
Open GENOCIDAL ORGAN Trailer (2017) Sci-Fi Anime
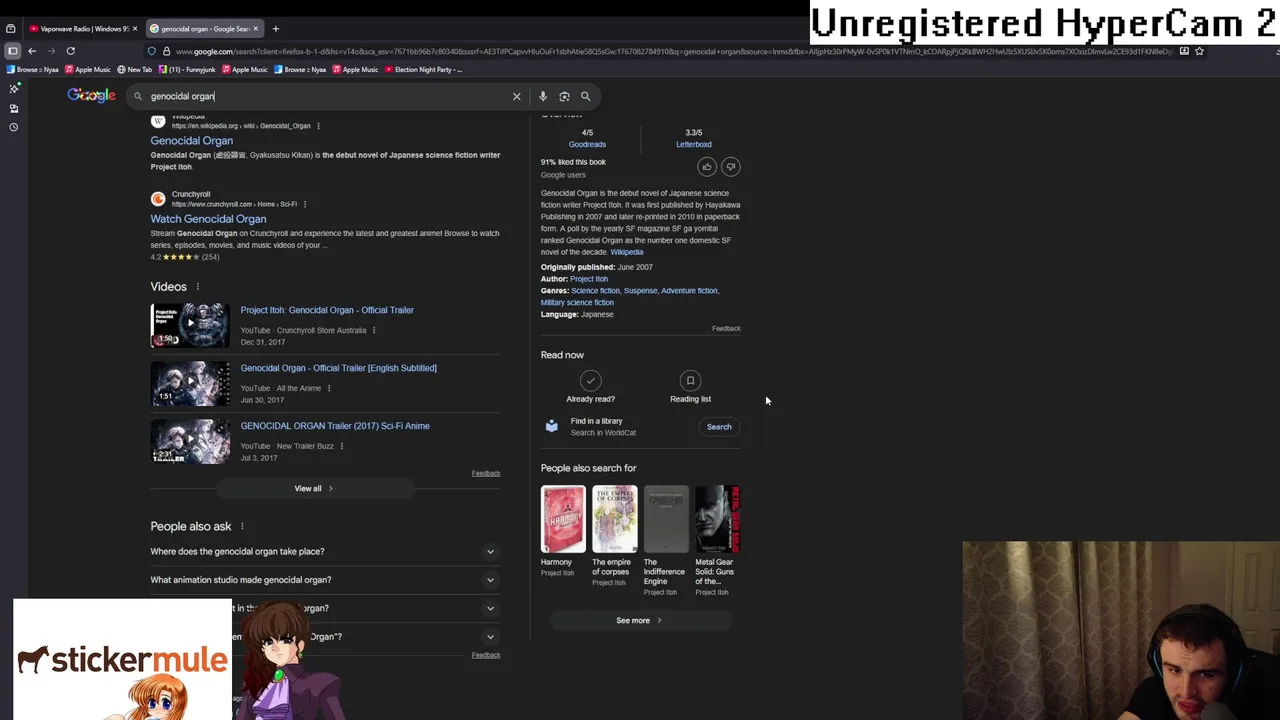click(335, 426)
